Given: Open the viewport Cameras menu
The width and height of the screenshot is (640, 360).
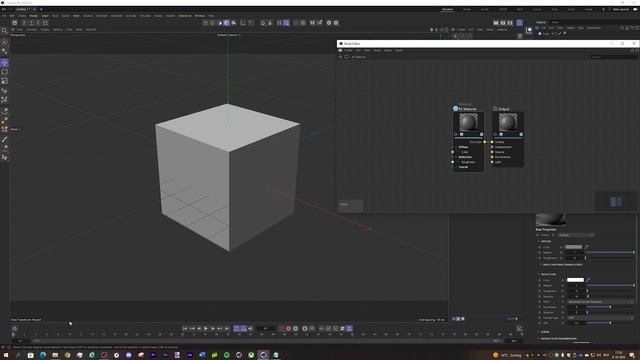Looking at the screenshot, I should [x=32, y=29].
